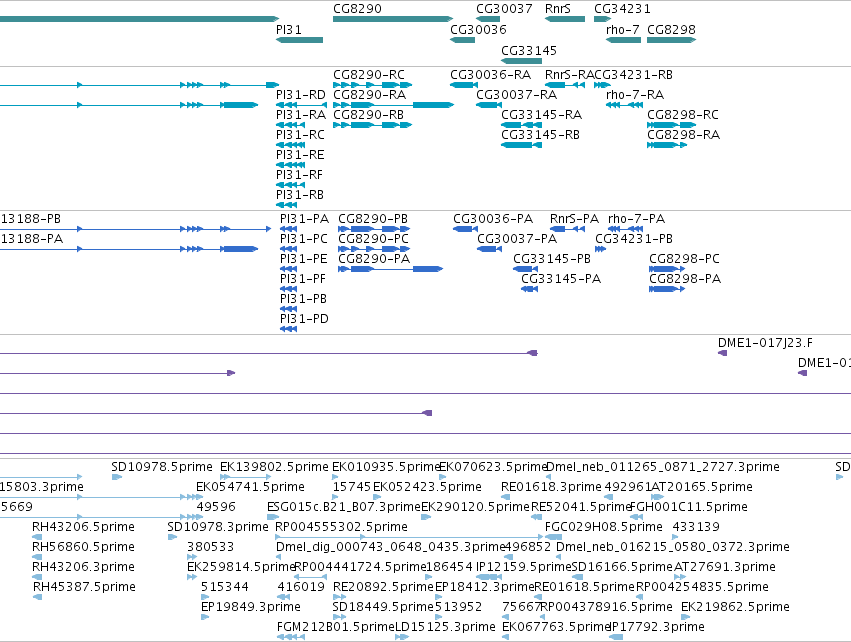This screenshot has width=851, height=642.
Task: Click EST label AT27691.3prime
Action: (x=725, y=568)
